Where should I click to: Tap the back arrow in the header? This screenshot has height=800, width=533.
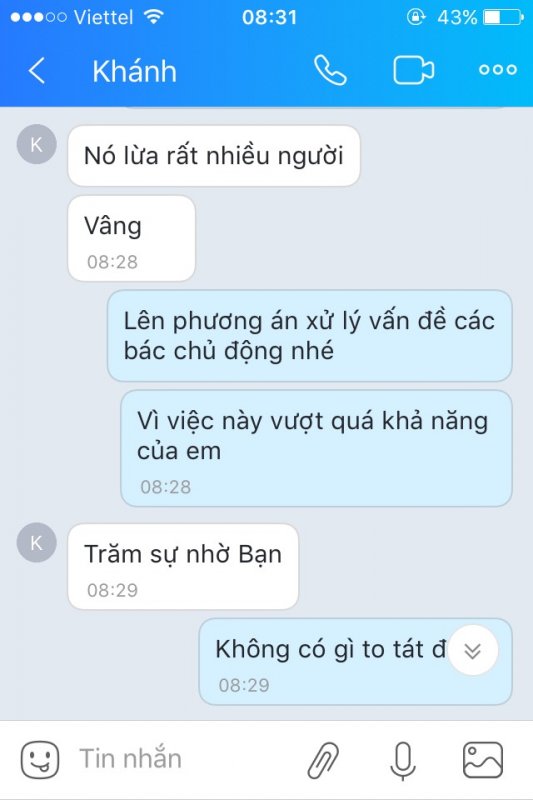coord(37,70)
